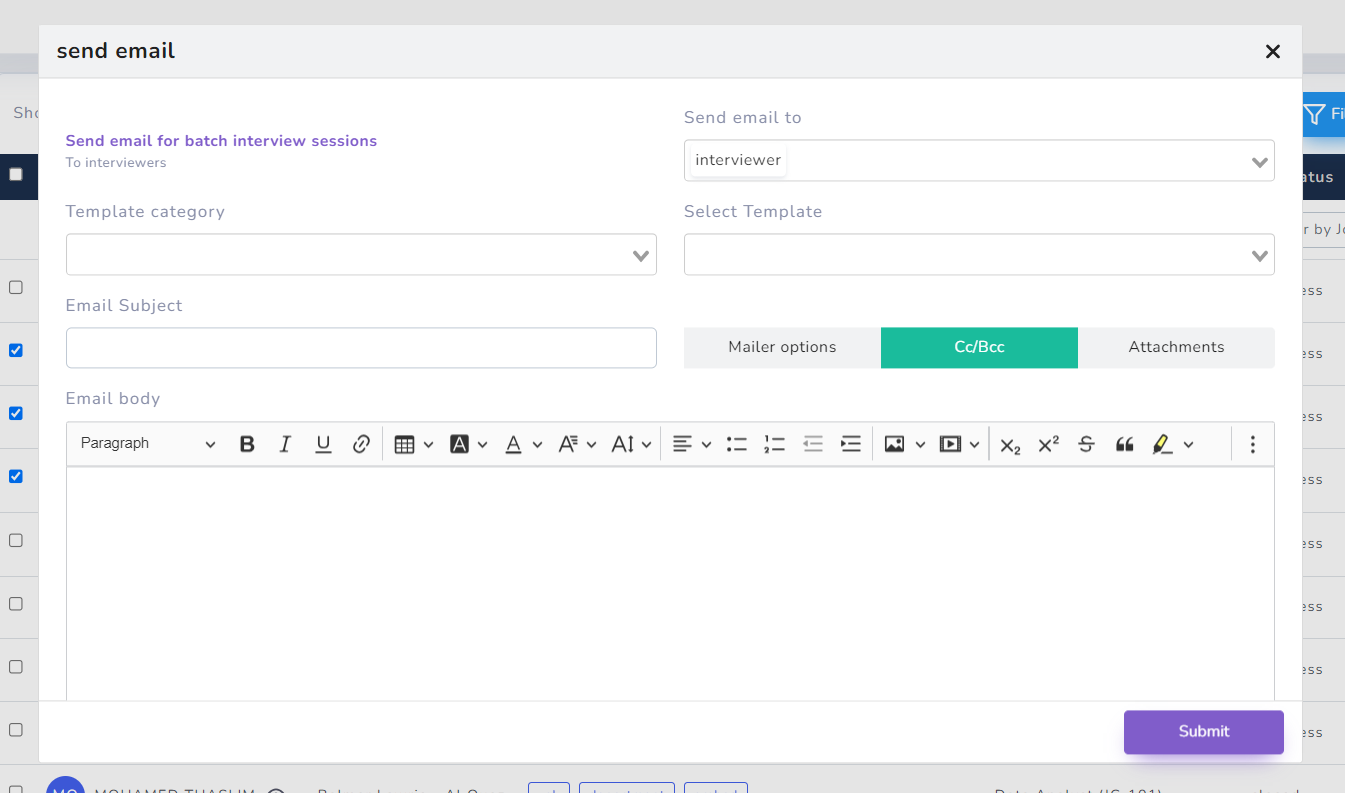This screenshot has width=1345, height=793.
Task: Open the Mailer options tab
Action: 782,347
